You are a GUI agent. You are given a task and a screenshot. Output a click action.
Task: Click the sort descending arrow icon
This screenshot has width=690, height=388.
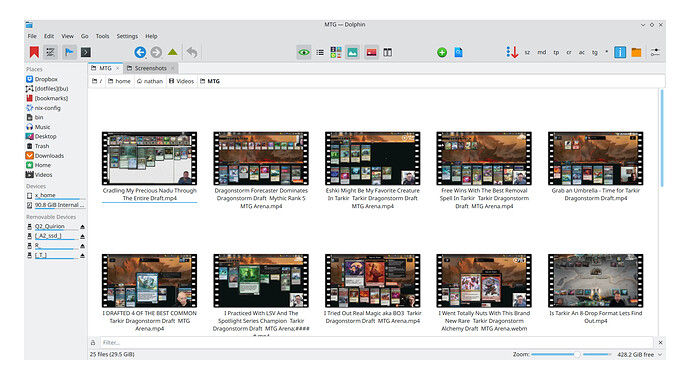512,52
